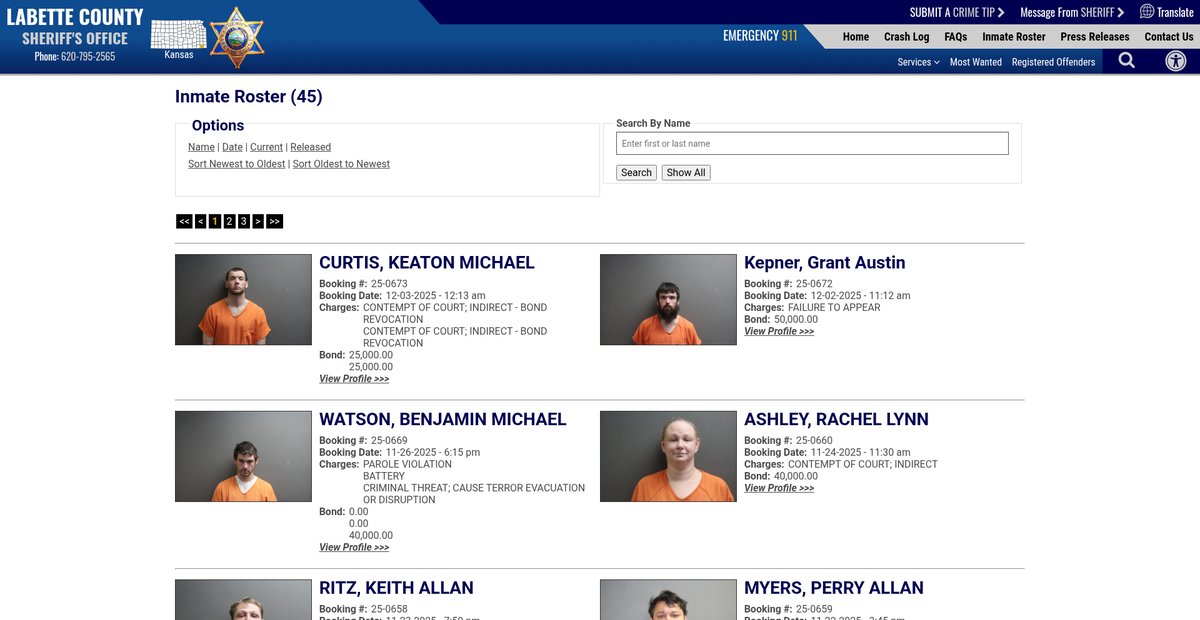1200x620 pixels.
Task: Click FAILURE TO APPEAR charge text
Action: point(834,308)
